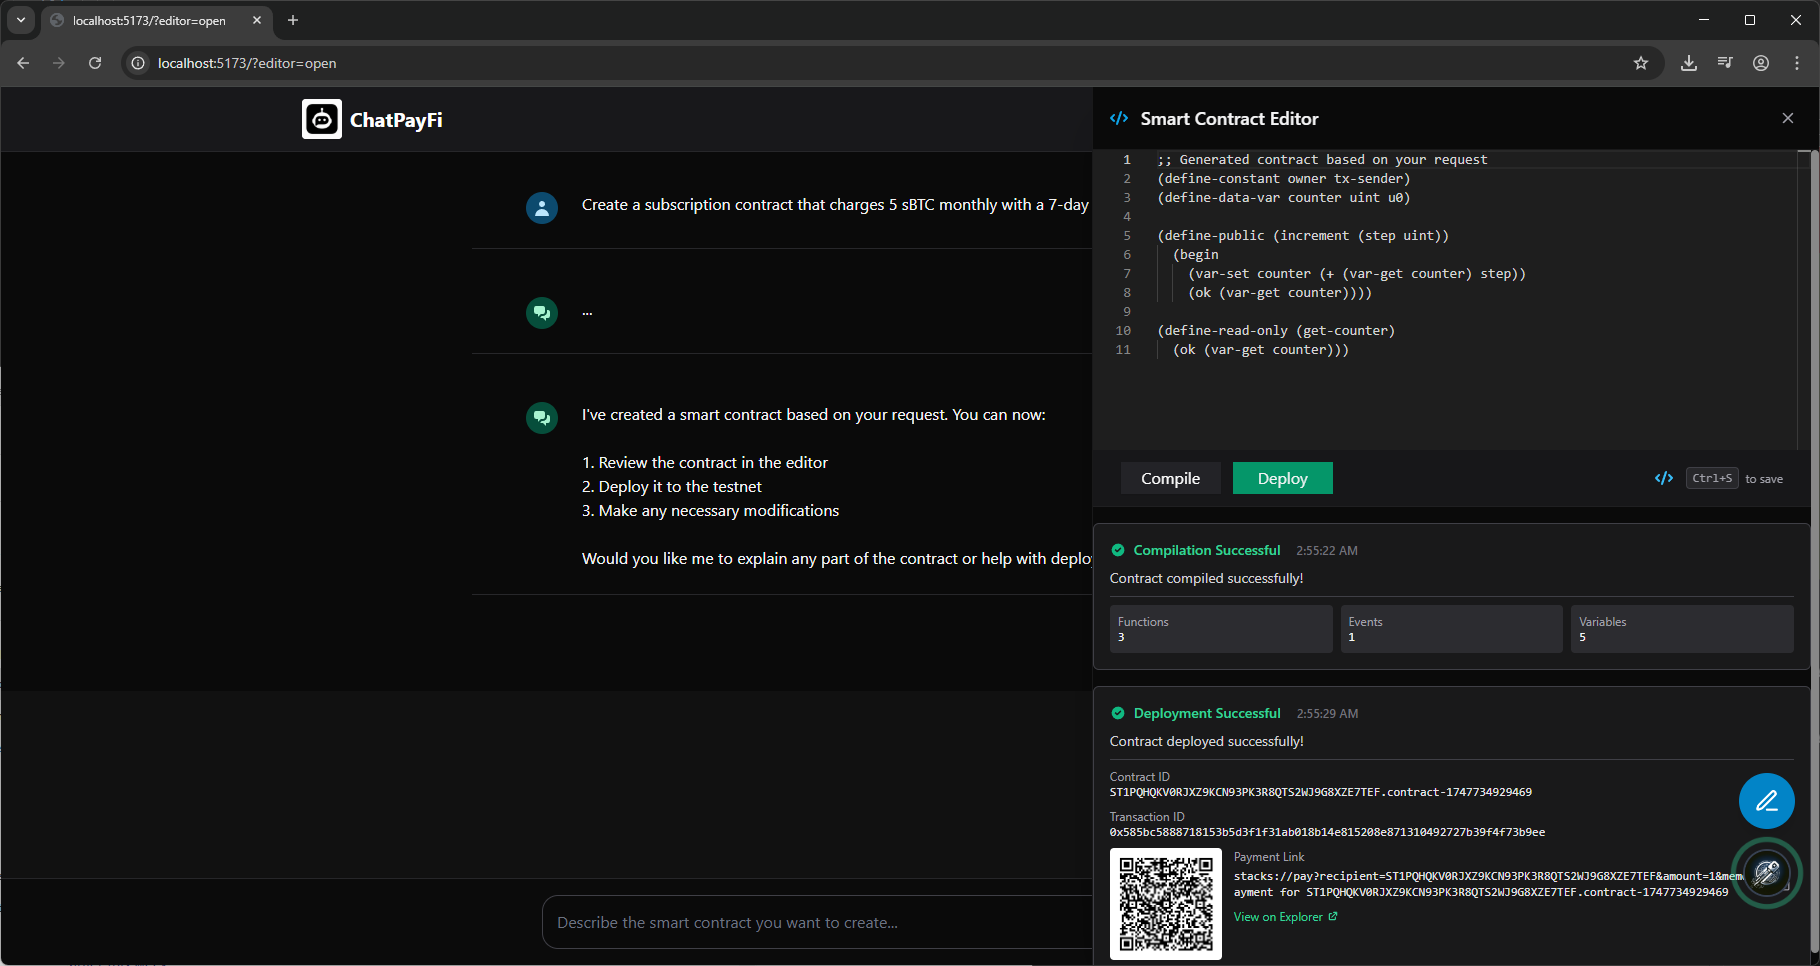Click the ChatPayFi robot logo icon

[x=322, y=119]
